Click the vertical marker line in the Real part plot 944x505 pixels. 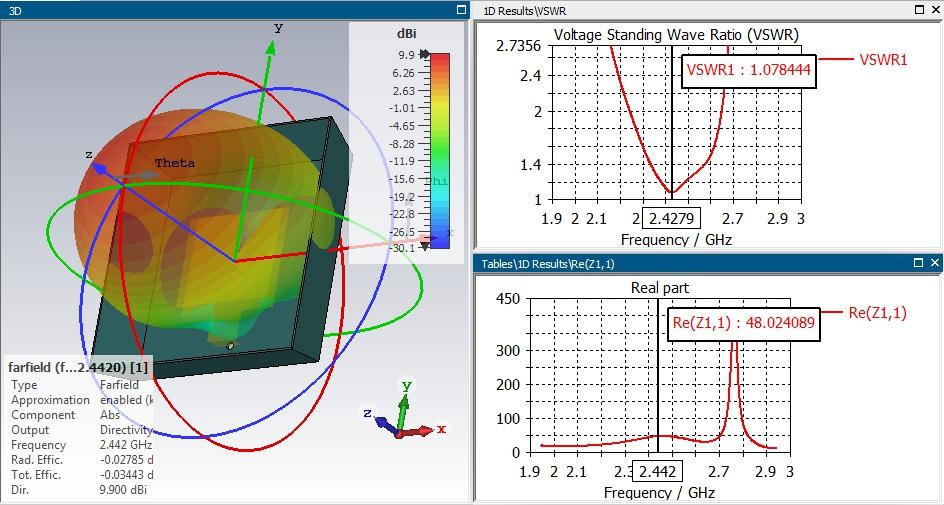pyautogui.click(x=657, y=376)
